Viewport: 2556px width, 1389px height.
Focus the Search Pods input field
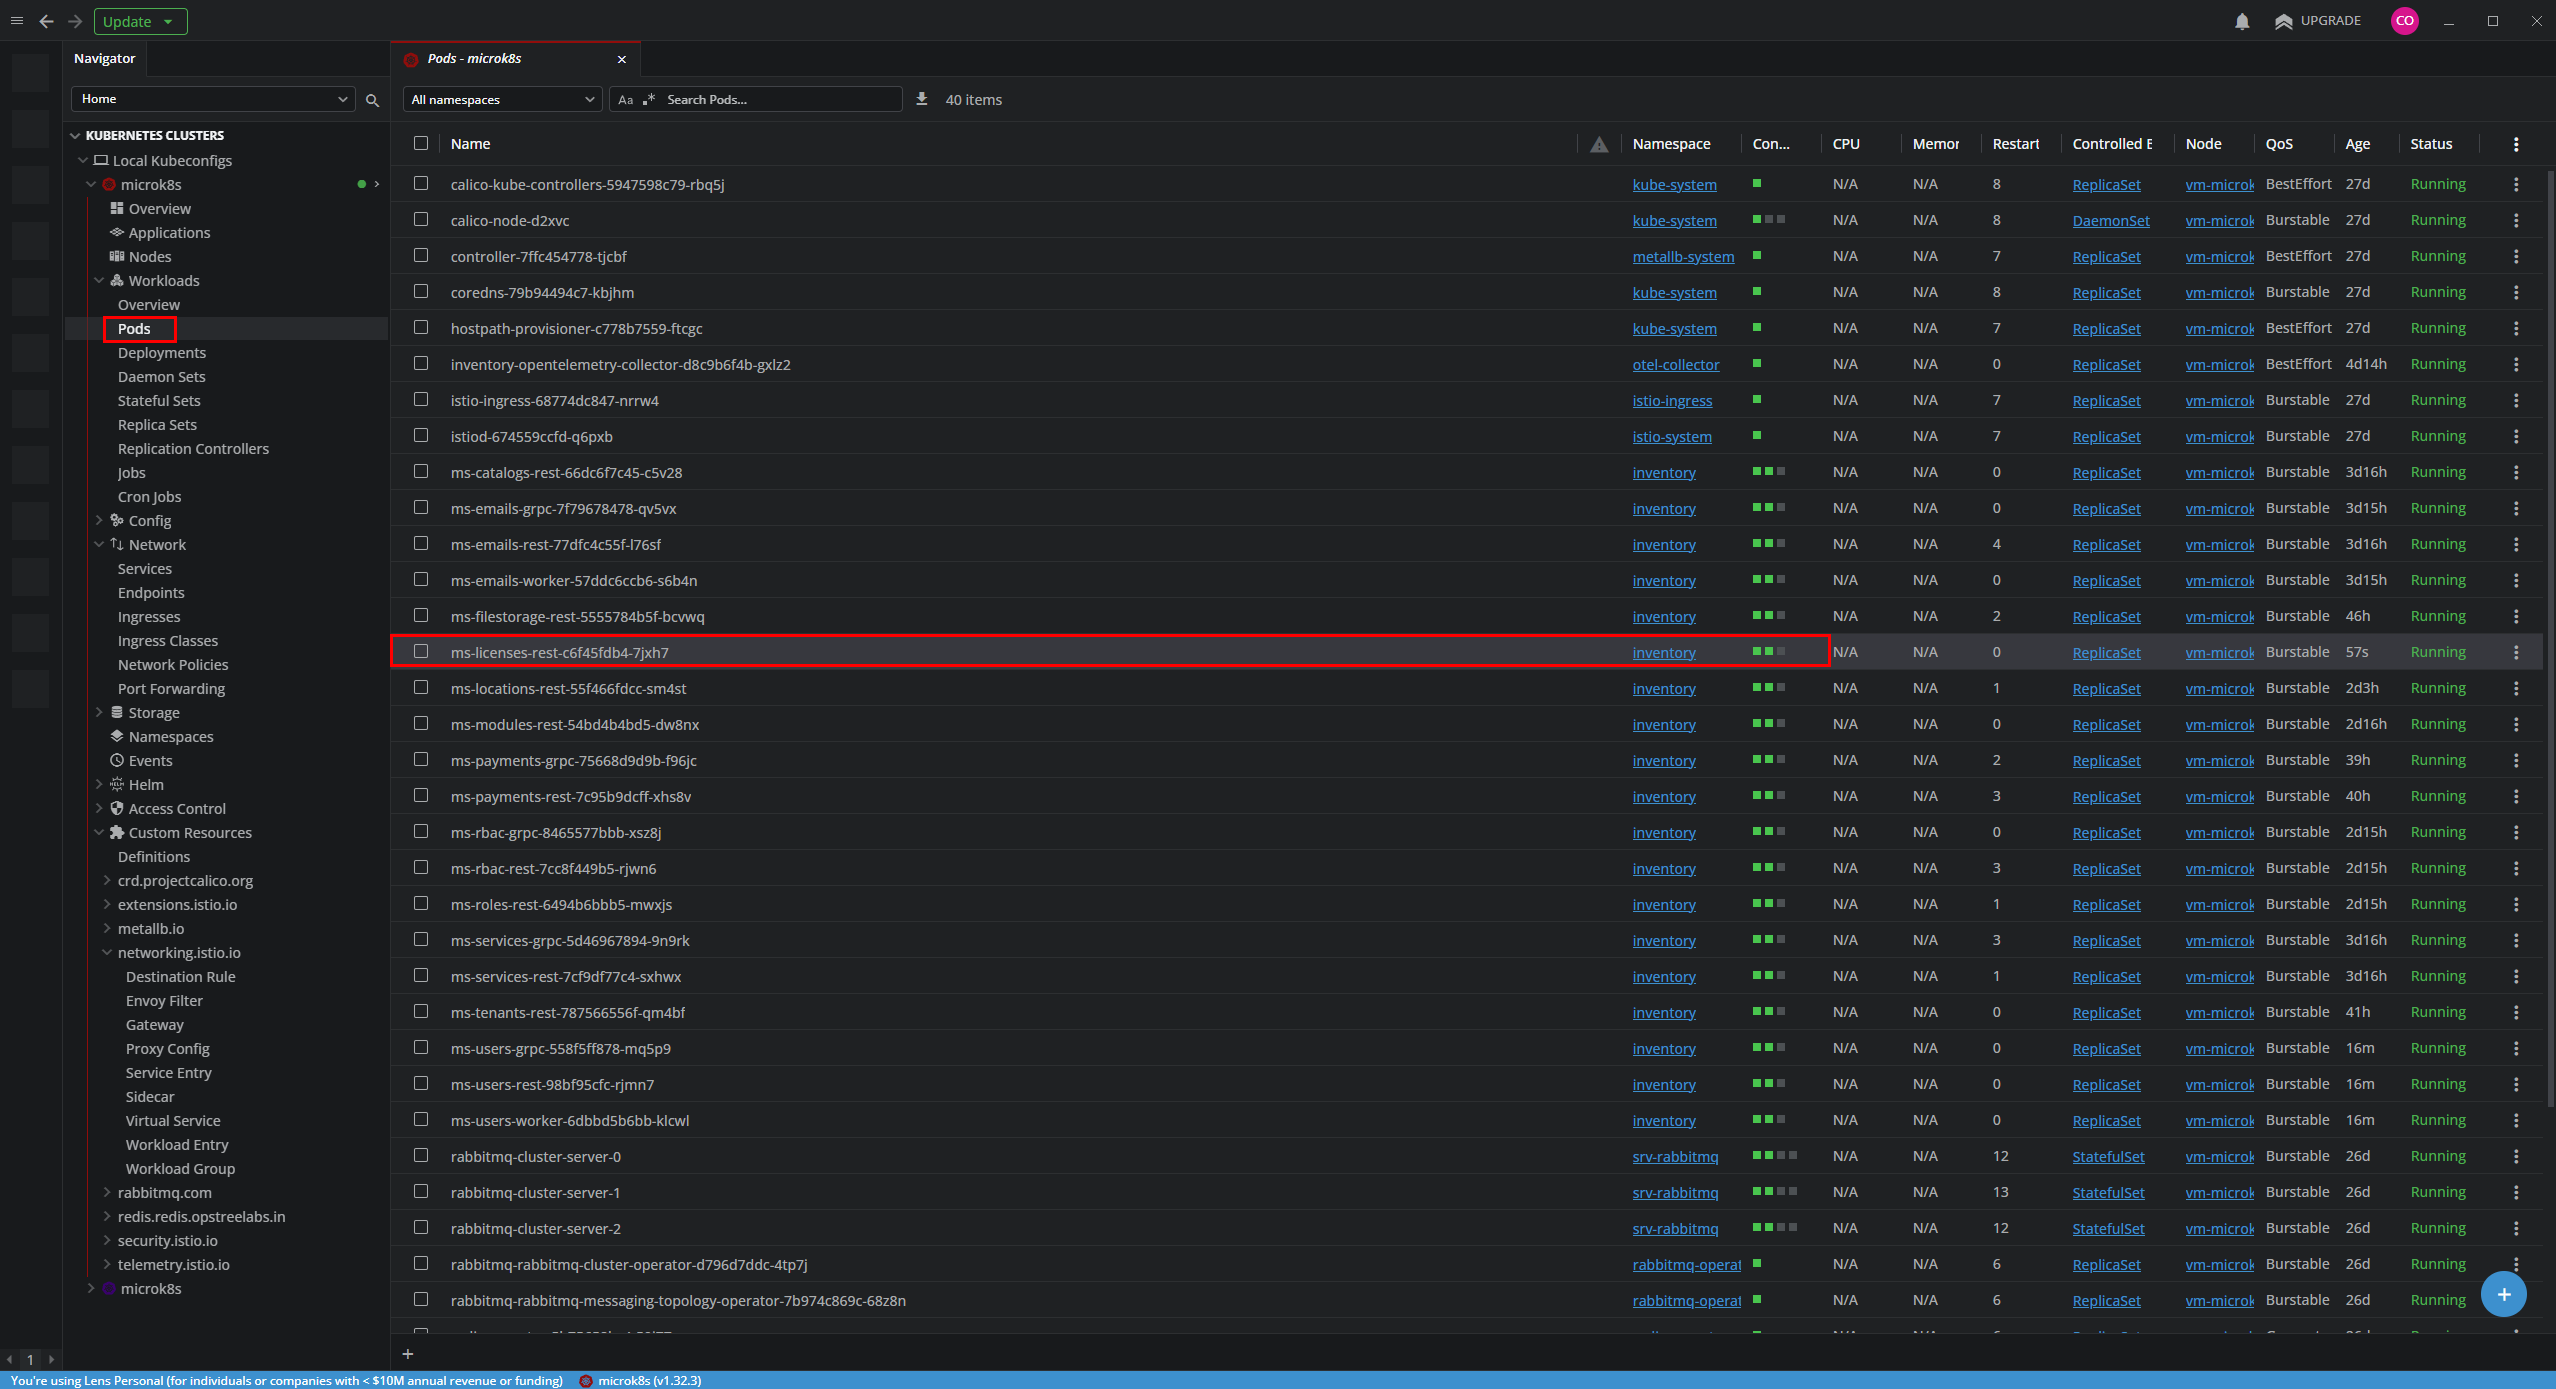780,99
